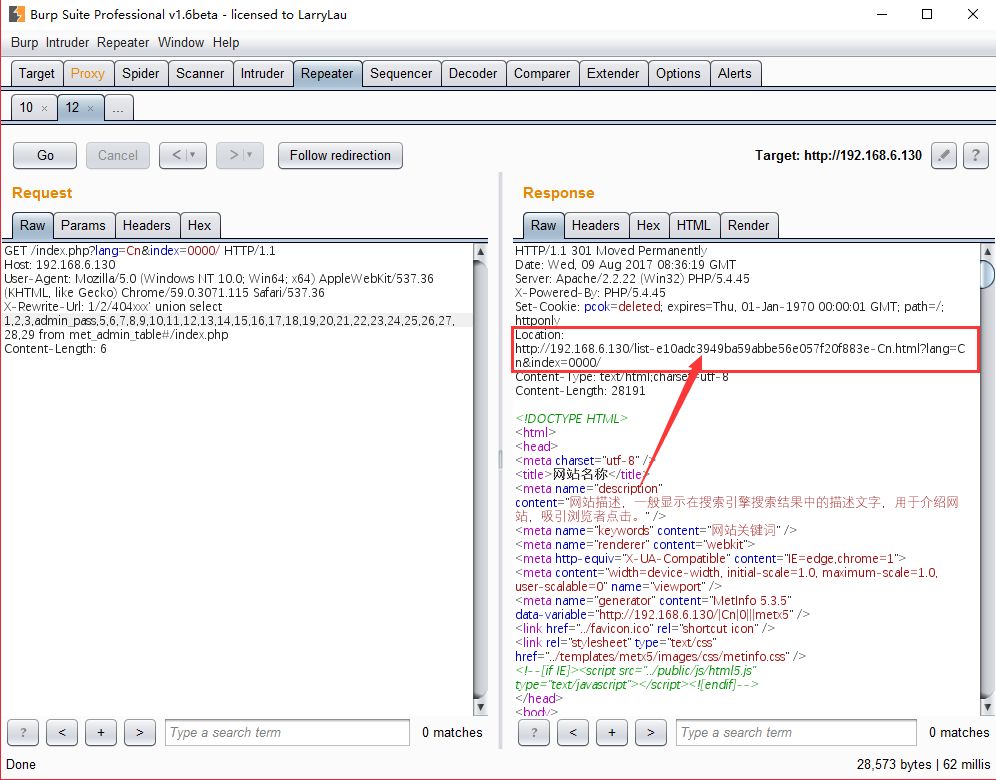Close Repeater tab 12 with its x

90,109
